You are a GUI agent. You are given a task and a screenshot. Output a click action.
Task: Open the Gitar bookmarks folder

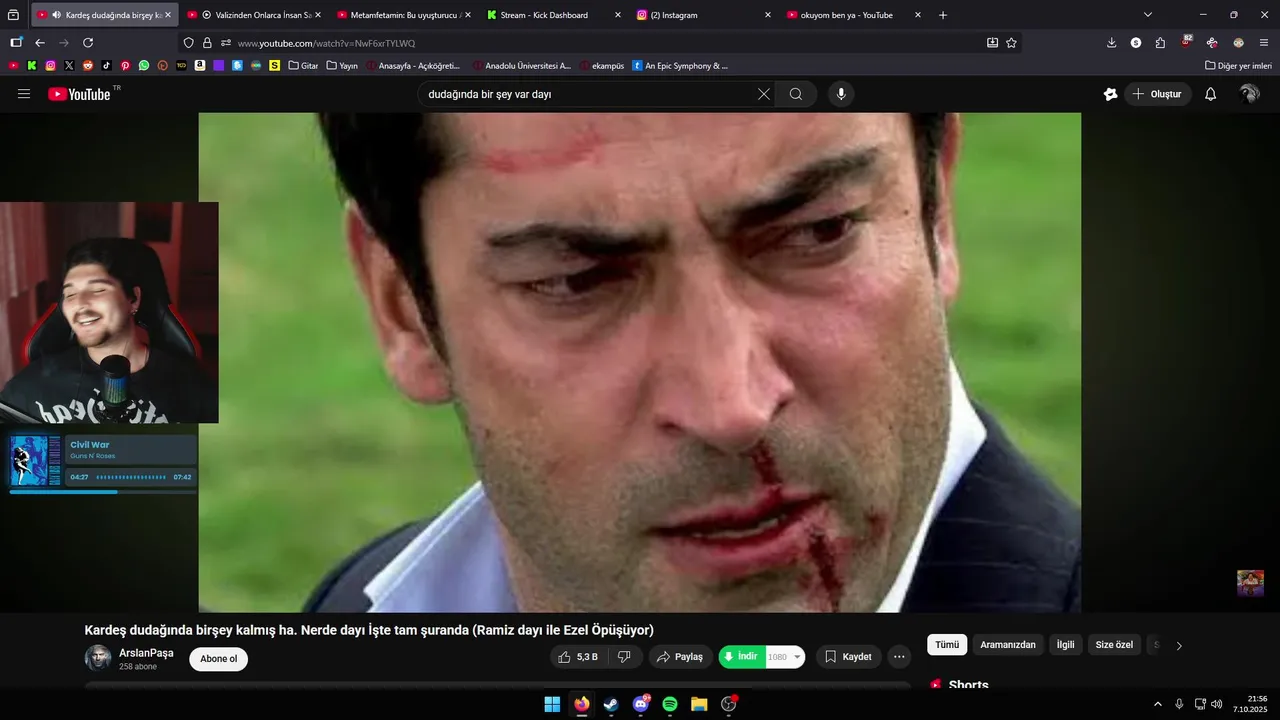tap(303, 65)
